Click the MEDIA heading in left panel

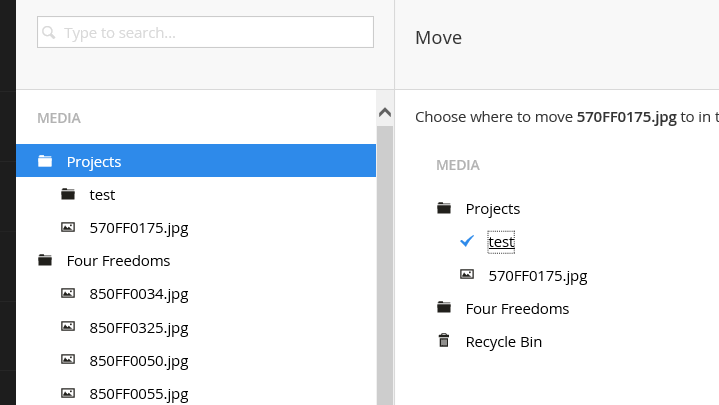[x=59, y=118]
